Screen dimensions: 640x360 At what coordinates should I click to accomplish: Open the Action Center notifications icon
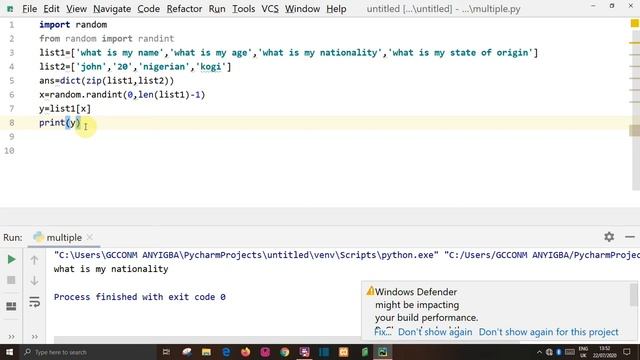[627, 352]
